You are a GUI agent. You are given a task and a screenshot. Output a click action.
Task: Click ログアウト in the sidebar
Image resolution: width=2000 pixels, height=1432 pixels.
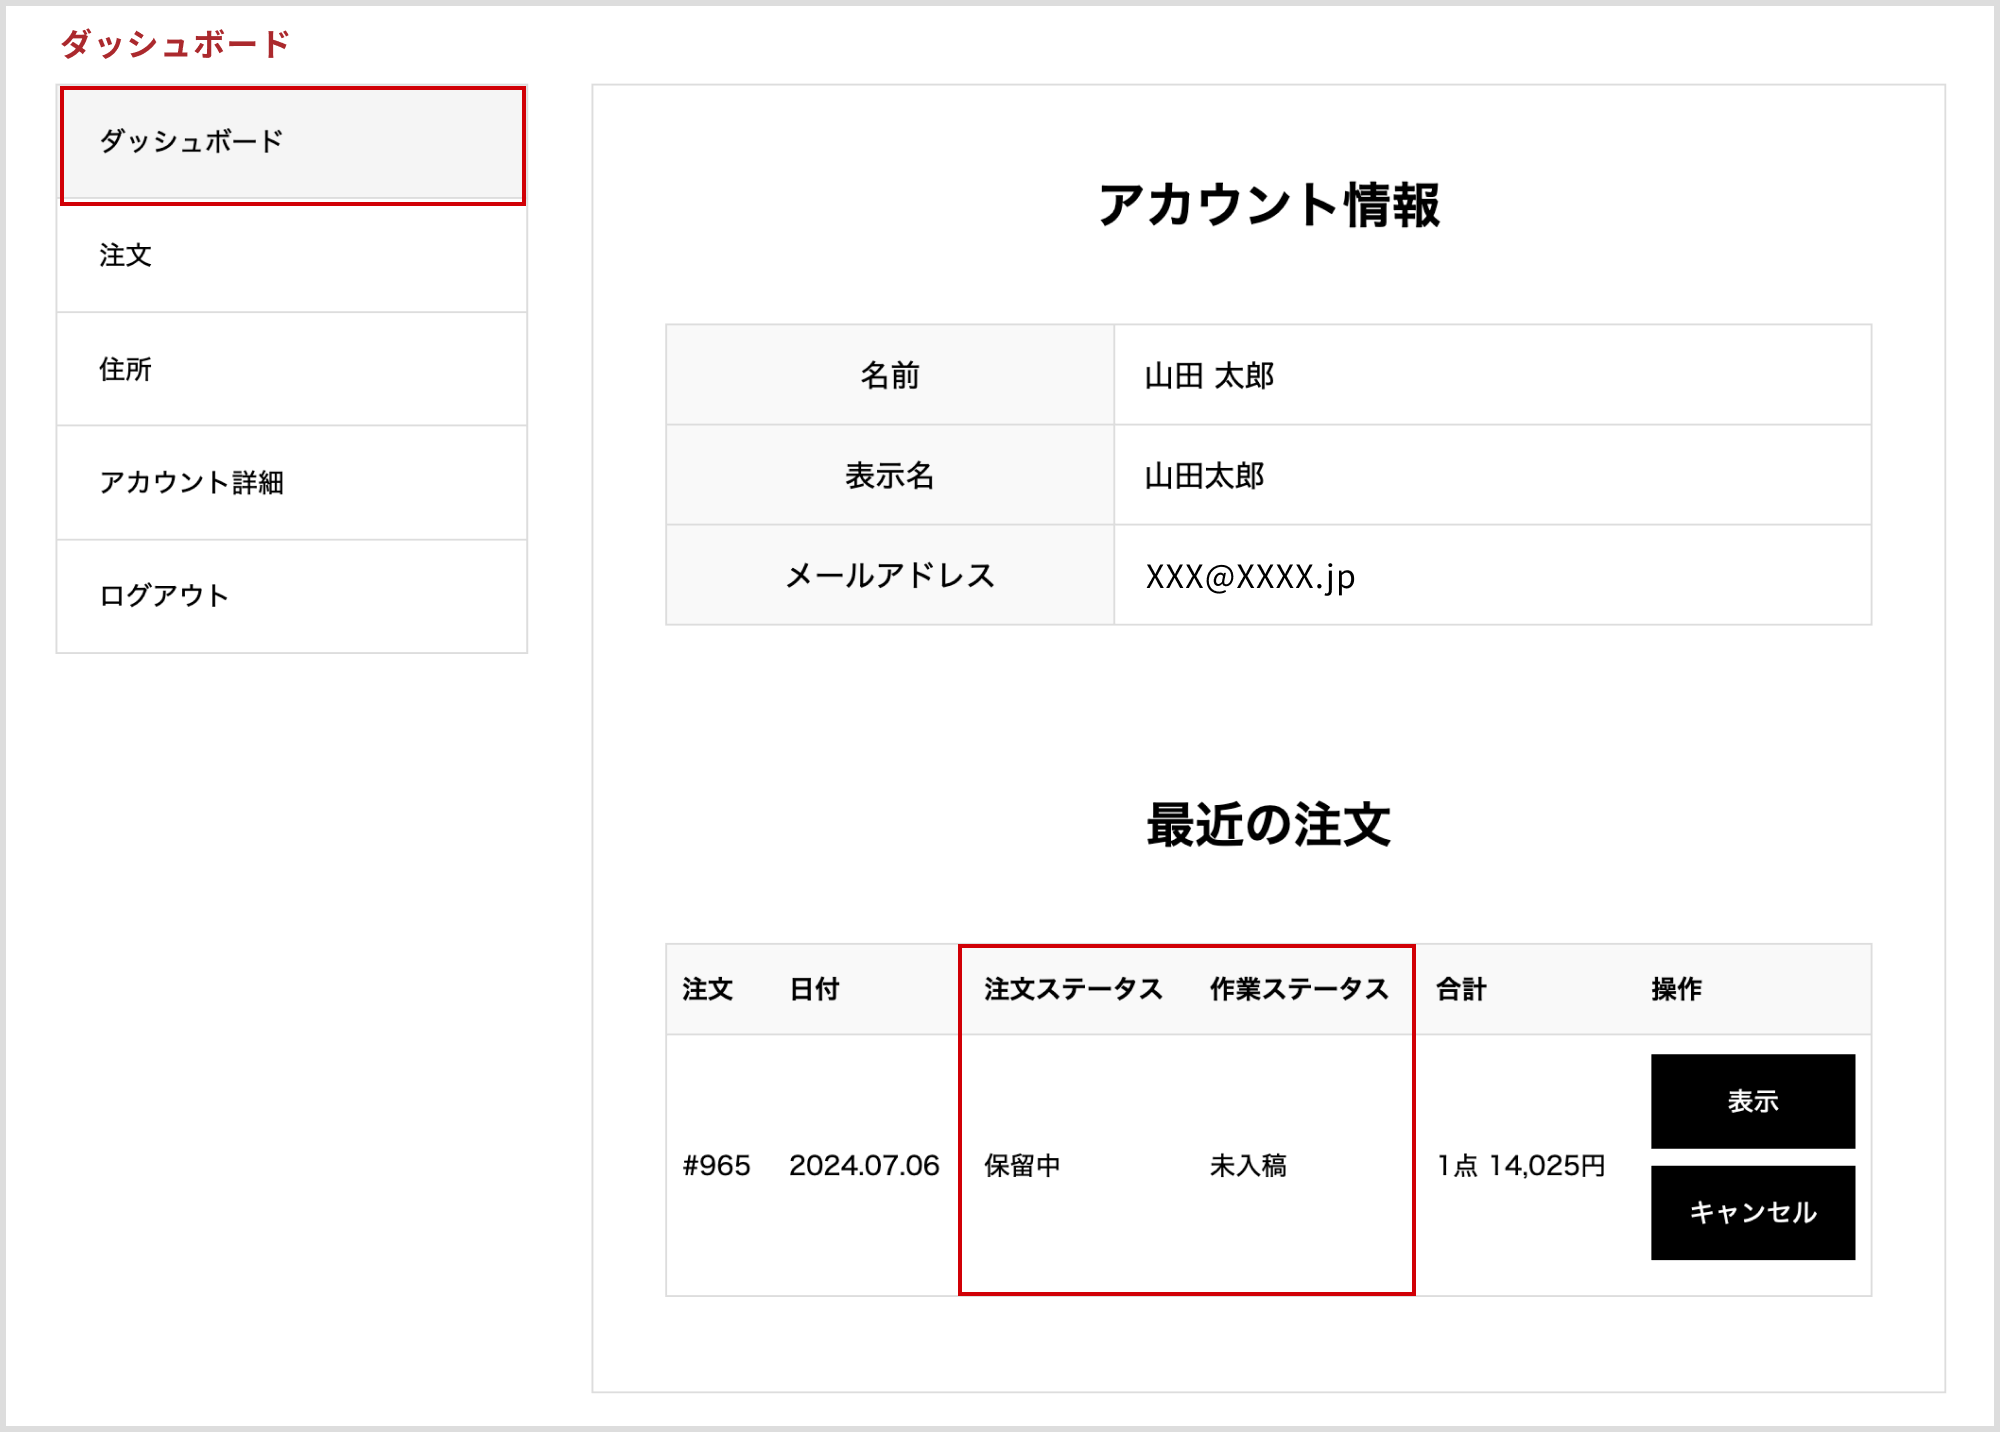[292, 596]
